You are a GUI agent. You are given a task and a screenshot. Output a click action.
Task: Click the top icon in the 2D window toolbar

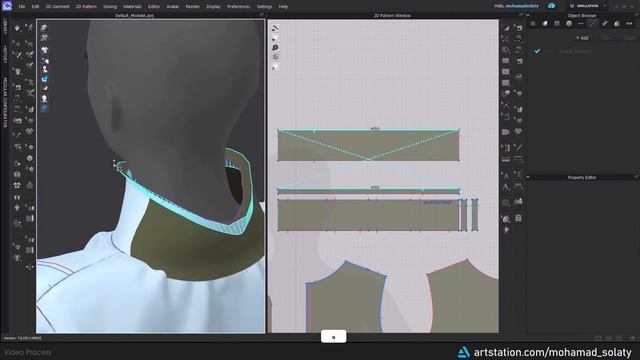[x=276, y=28]
